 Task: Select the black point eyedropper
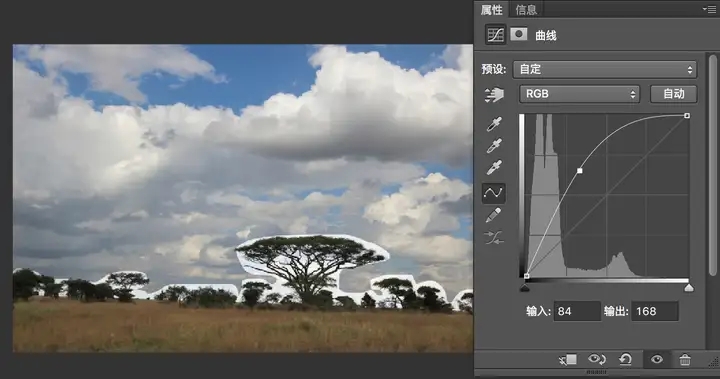point(494,124)
